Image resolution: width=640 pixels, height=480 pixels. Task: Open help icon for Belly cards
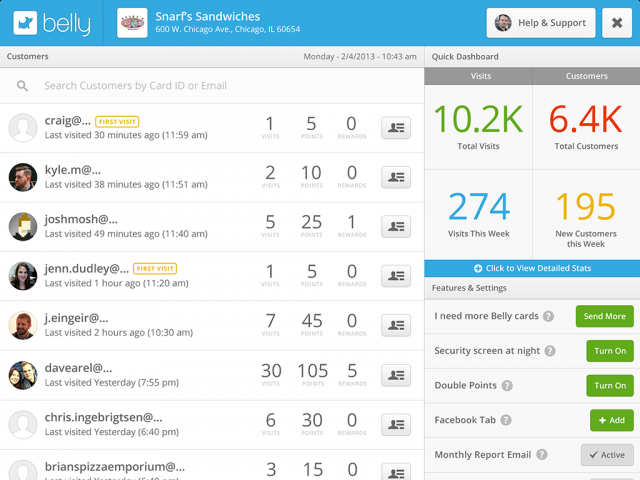coord(549,316)
